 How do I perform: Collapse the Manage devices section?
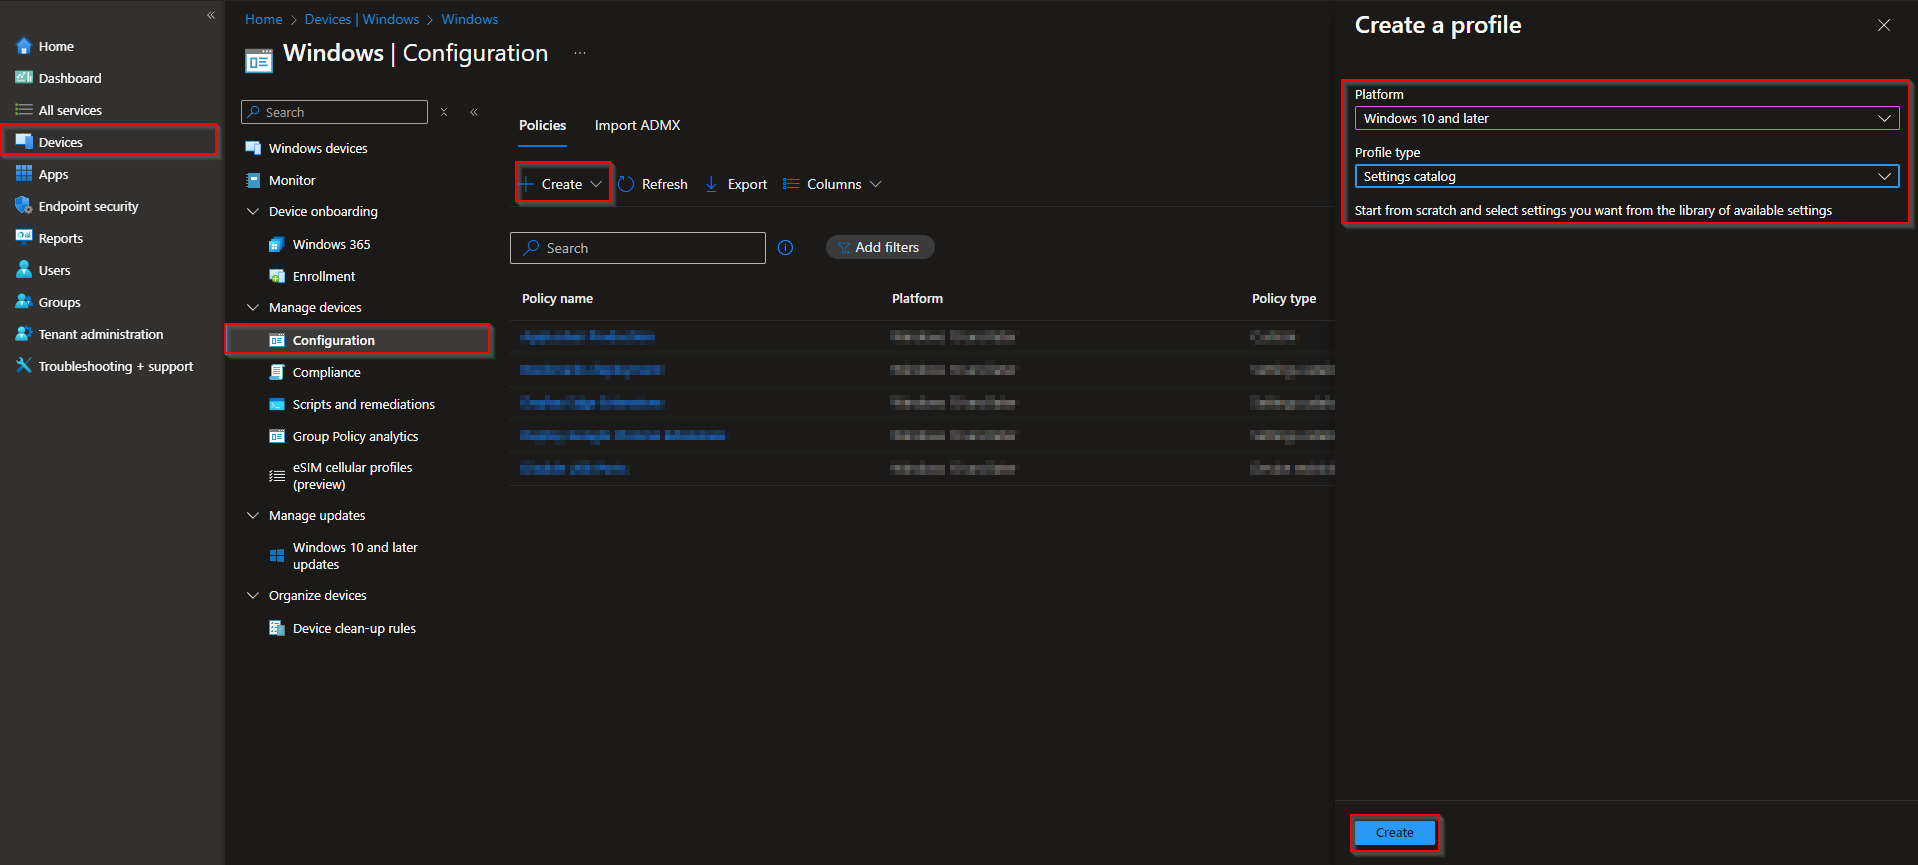[253, 307]
